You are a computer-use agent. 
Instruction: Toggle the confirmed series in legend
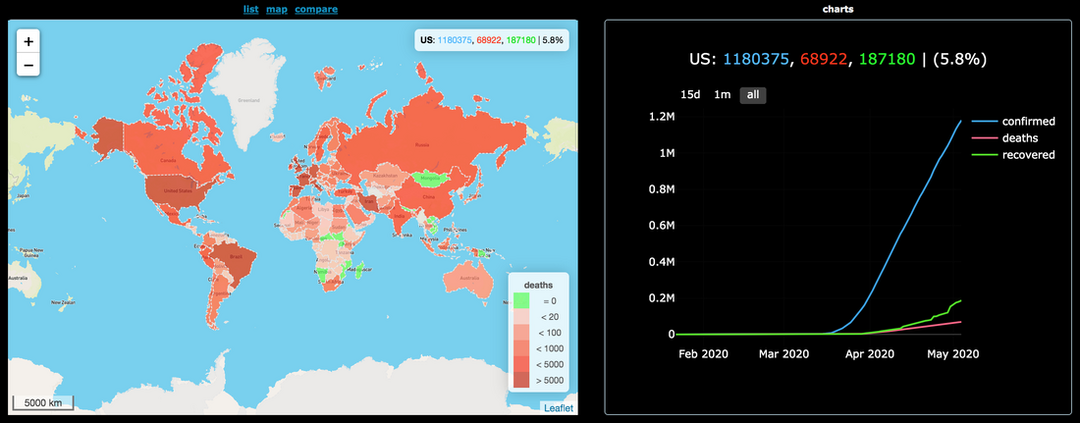[x=1012, y=121]
